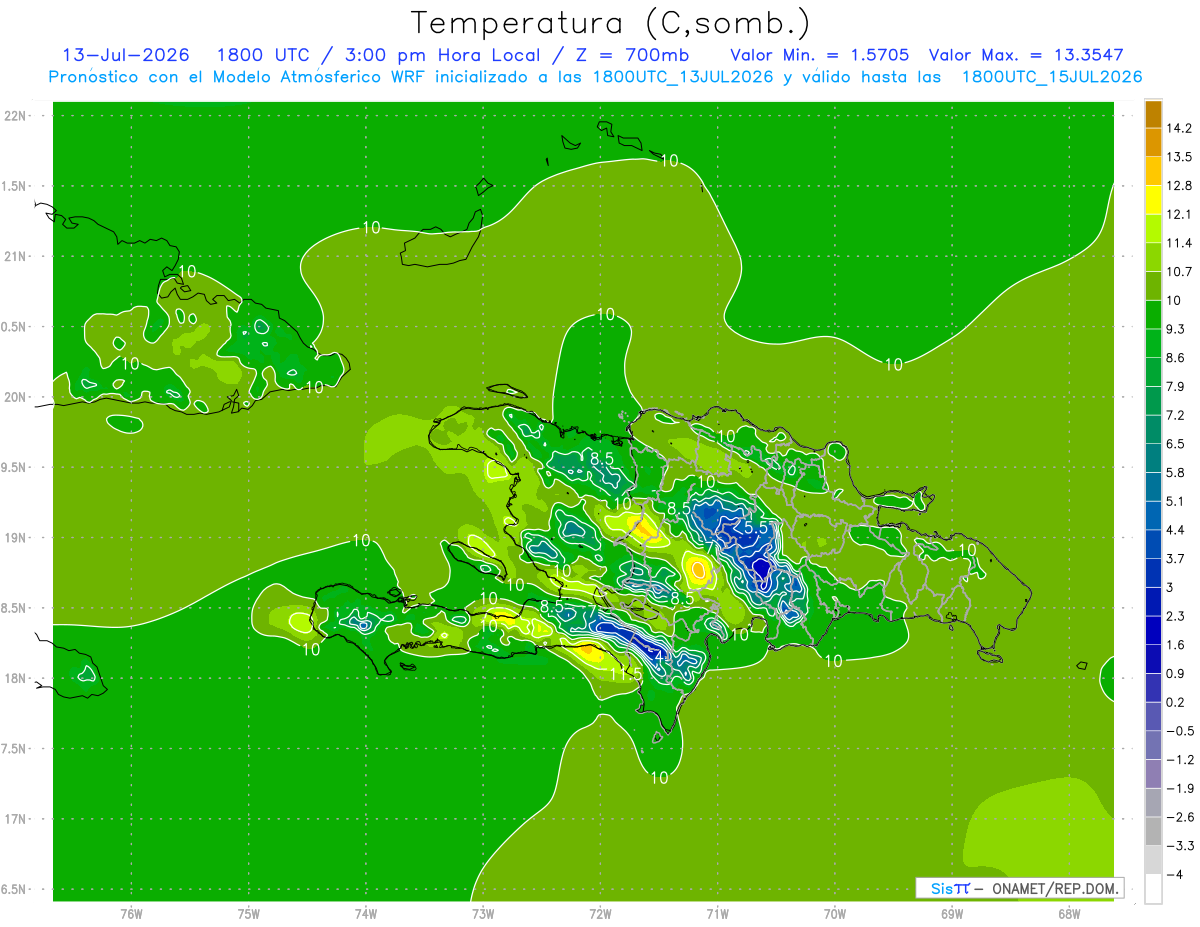This screenshot has width=1200, height=927.
Task: Click the "19N" latitude label
Action: click(x=16, y=538)
